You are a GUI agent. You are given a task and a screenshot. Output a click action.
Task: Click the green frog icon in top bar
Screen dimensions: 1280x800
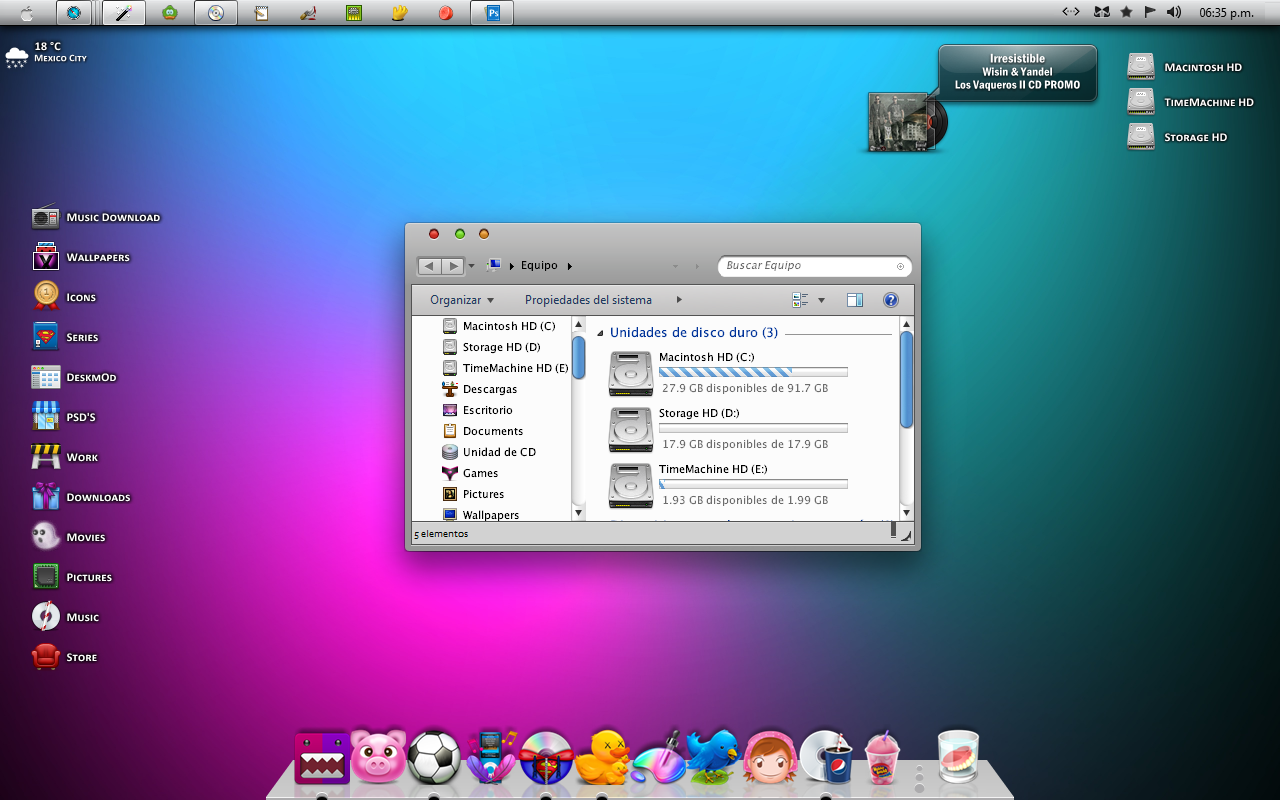click(170, 13)
